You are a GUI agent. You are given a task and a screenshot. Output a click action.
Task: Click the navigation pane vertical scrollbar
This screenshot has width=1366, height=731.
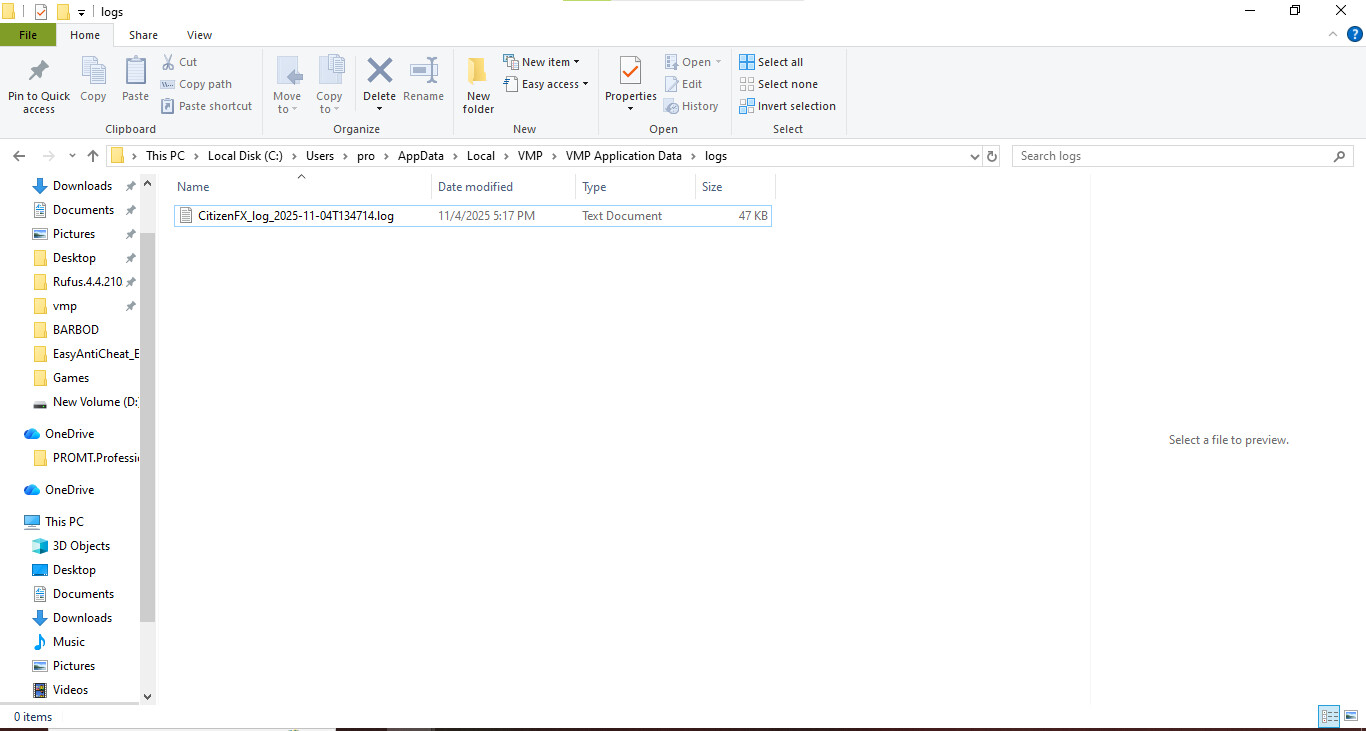tap(148, 420)
